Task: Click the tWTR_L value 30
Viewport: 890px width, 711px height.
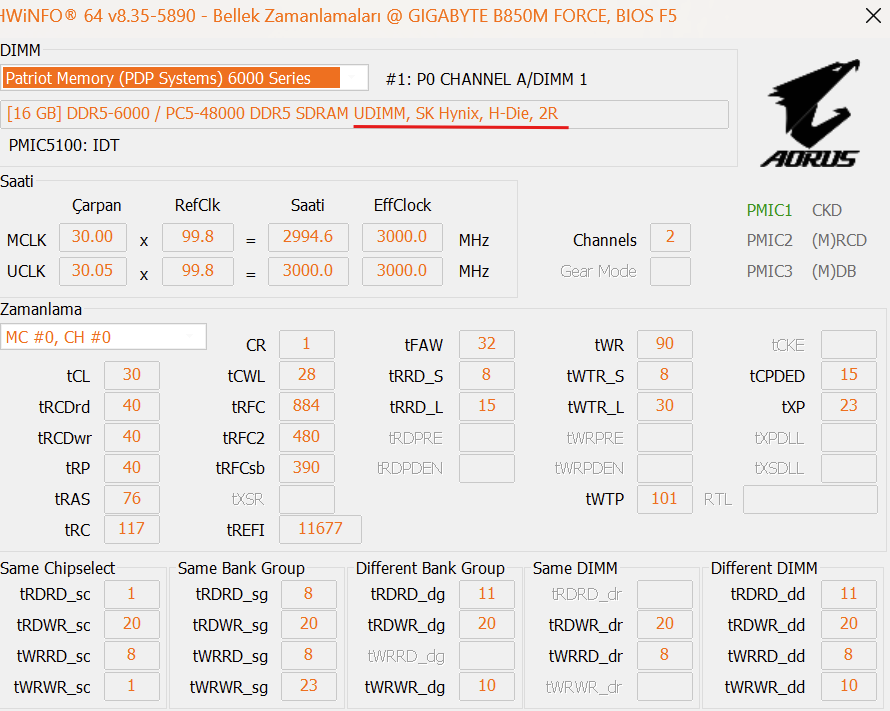Action: point(665,406)
